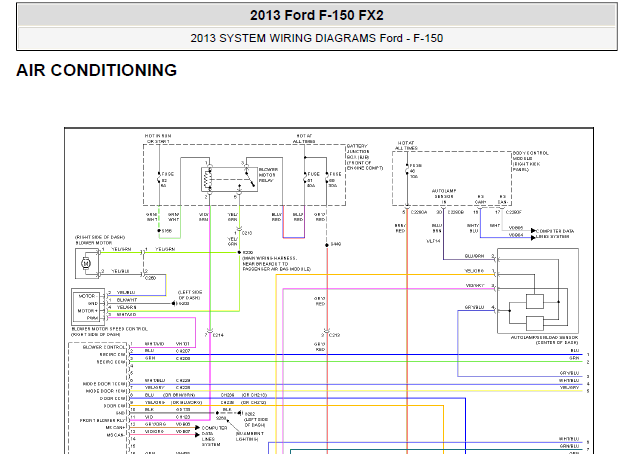The height and width of the screenshot is (454, 635).
Task: Click the S440 splice dot
Action: point(327,245)
